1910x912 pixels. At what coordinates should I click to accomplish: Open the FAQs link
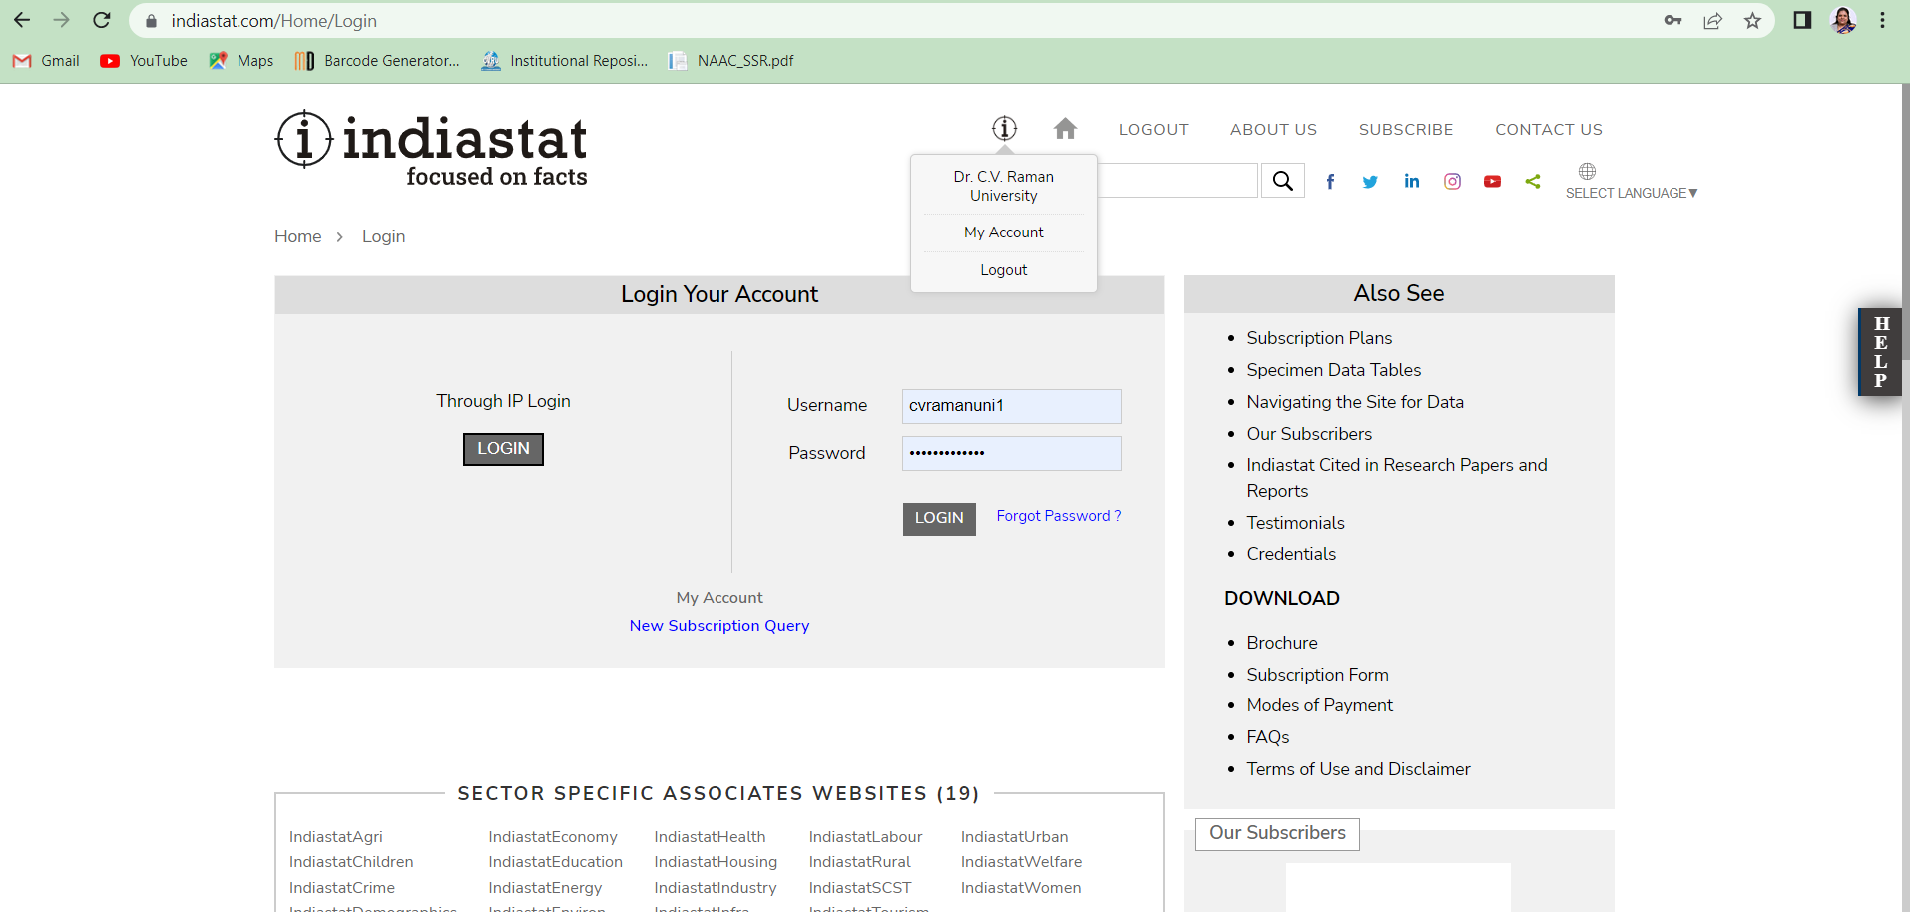pos(1268,737)
